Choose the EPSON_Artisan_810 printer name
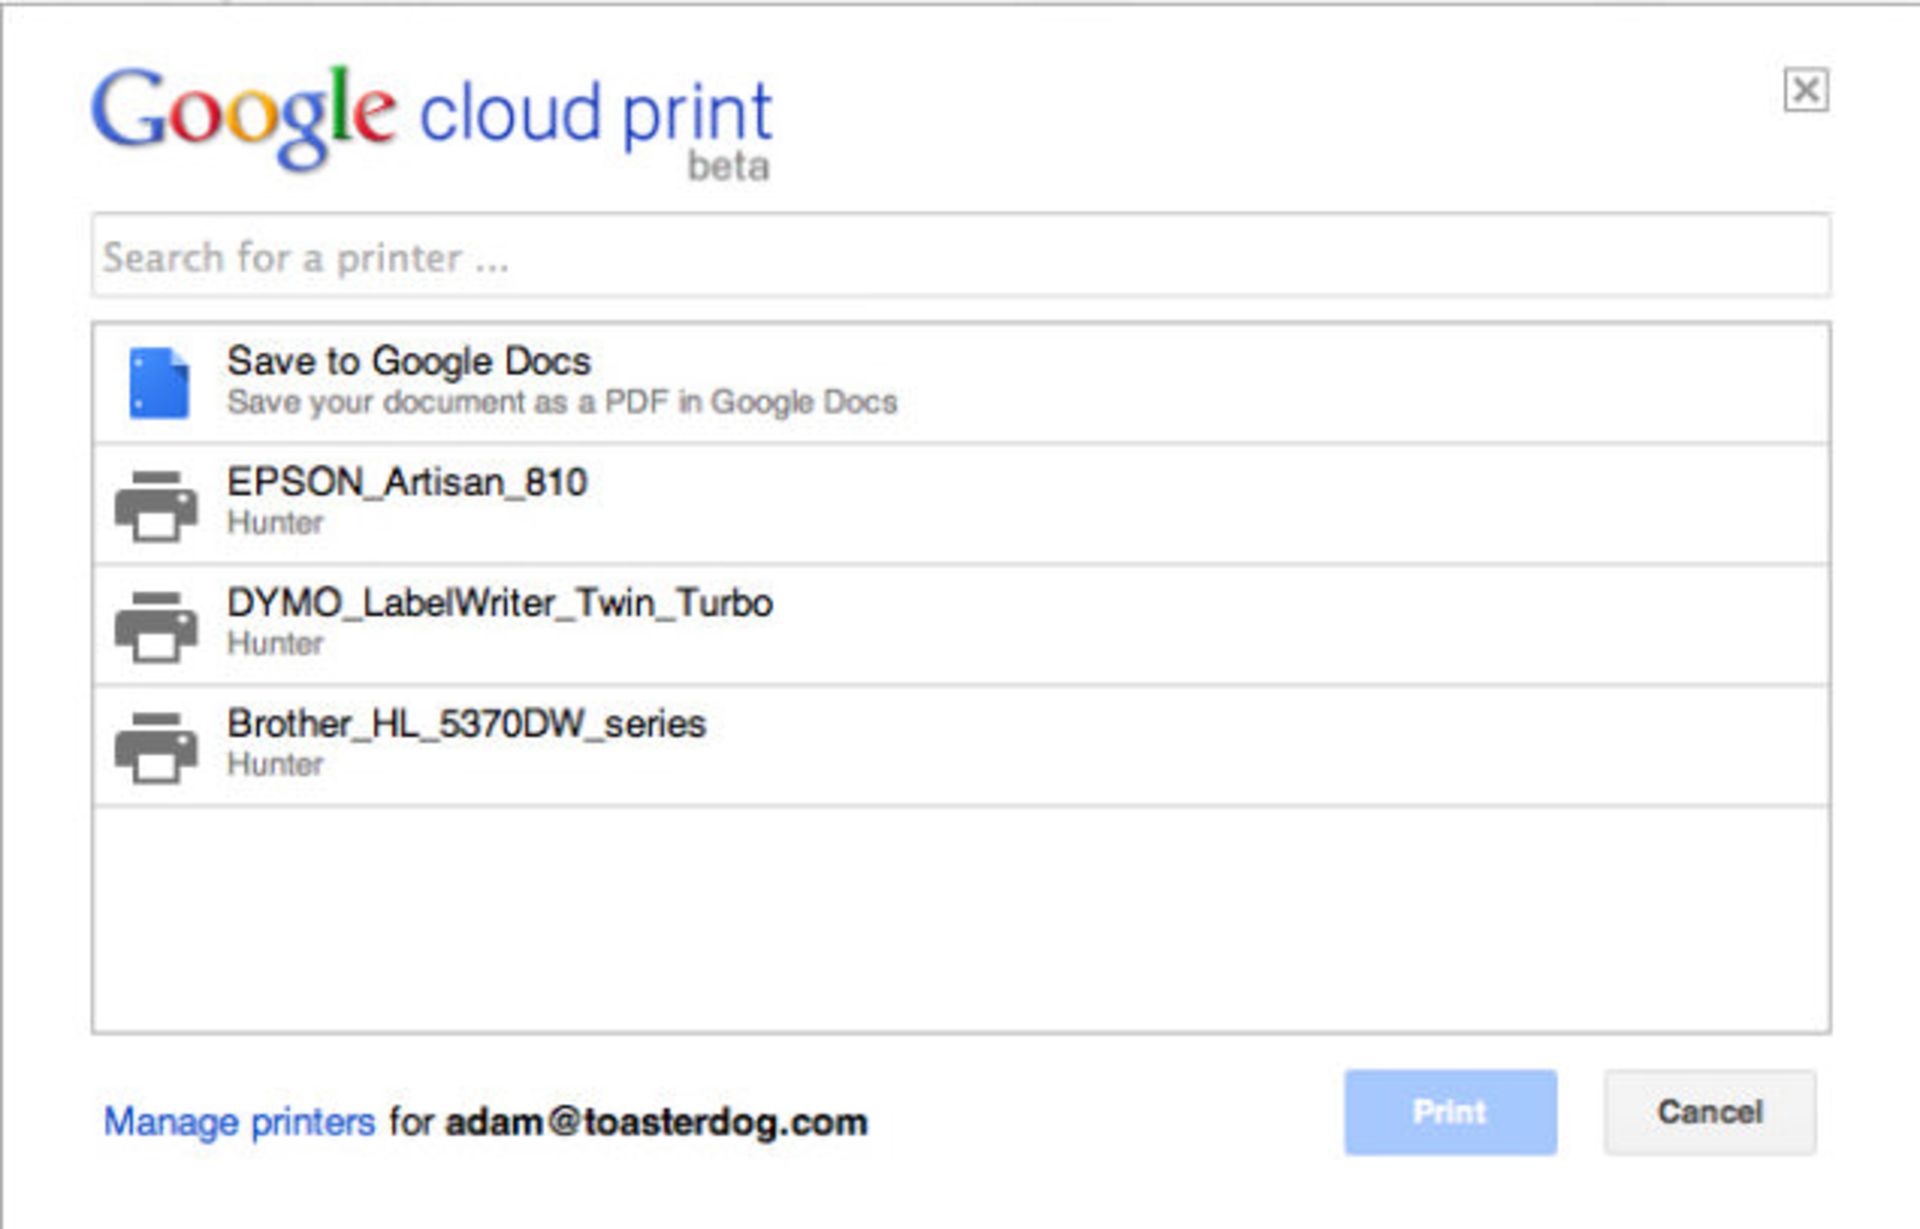This screenshot has height=1229, width=1920. tap(407, 482)
